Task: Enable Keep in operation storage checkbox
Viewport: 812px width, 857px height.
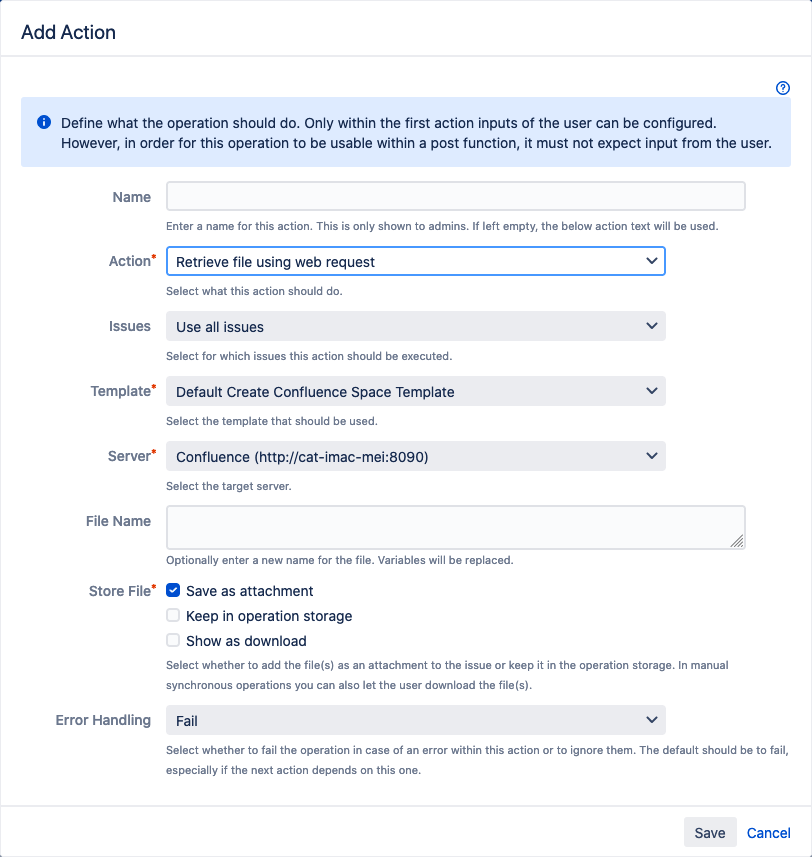Action: click(x=174, y=616)
